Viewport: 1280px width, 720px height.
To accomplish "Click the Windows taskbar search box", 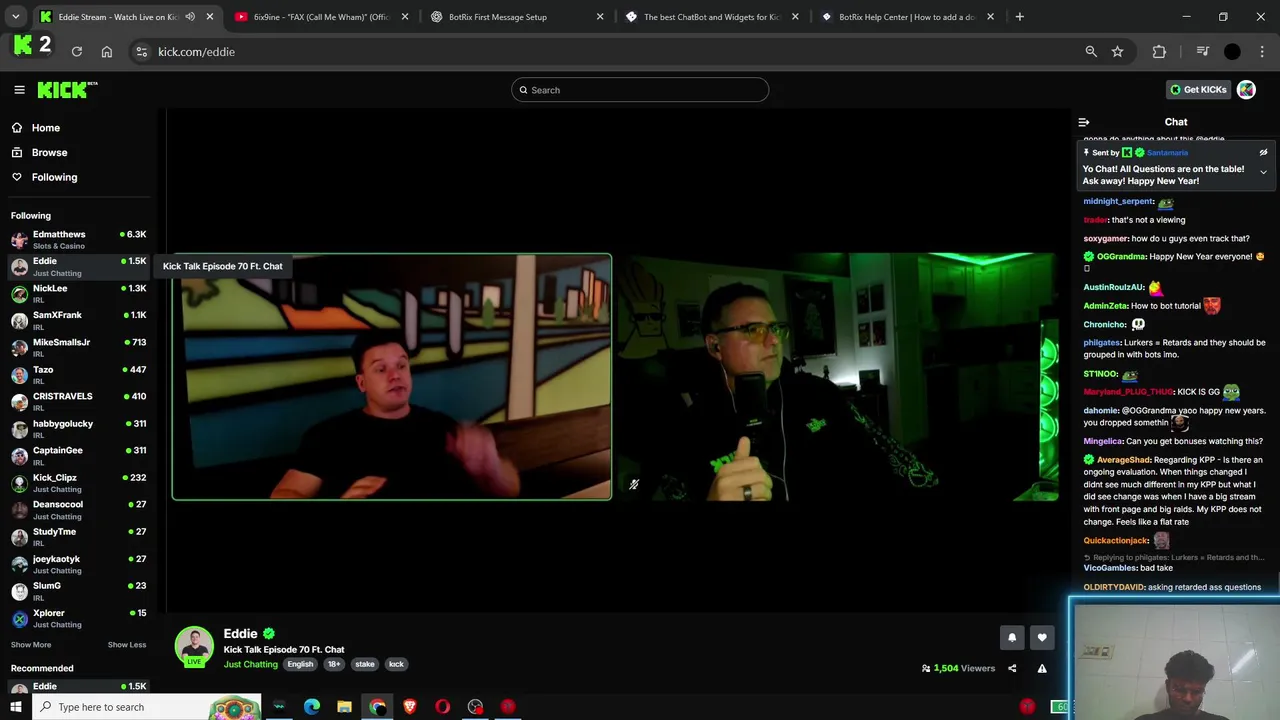I will click(146, 707).
